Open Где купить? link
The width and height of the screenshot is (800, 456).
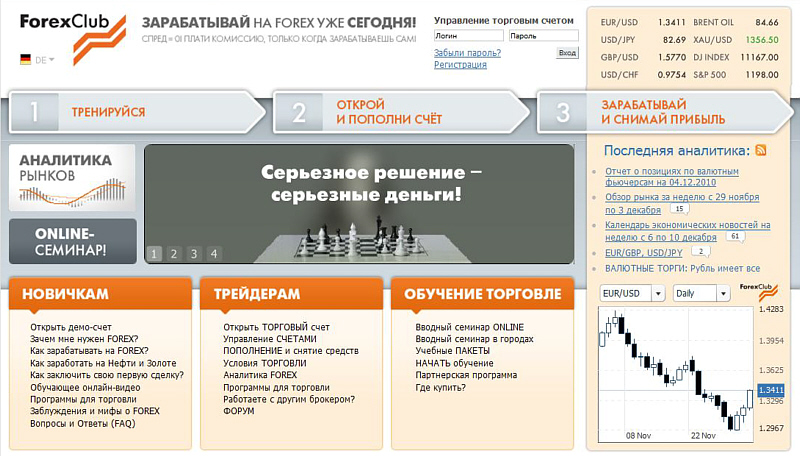click(x=440, y=387)
